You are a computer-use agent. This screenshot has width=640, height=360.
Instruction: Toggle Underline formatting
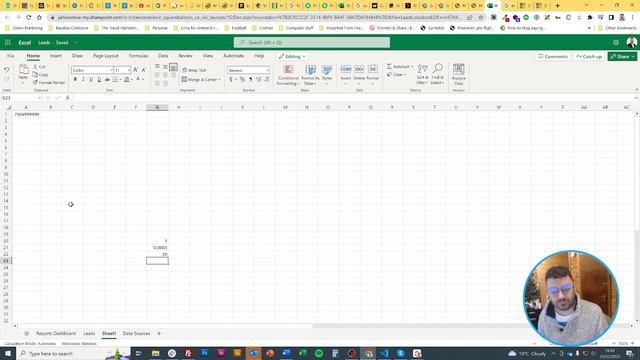pyautogui.click(x=91, y=80)
